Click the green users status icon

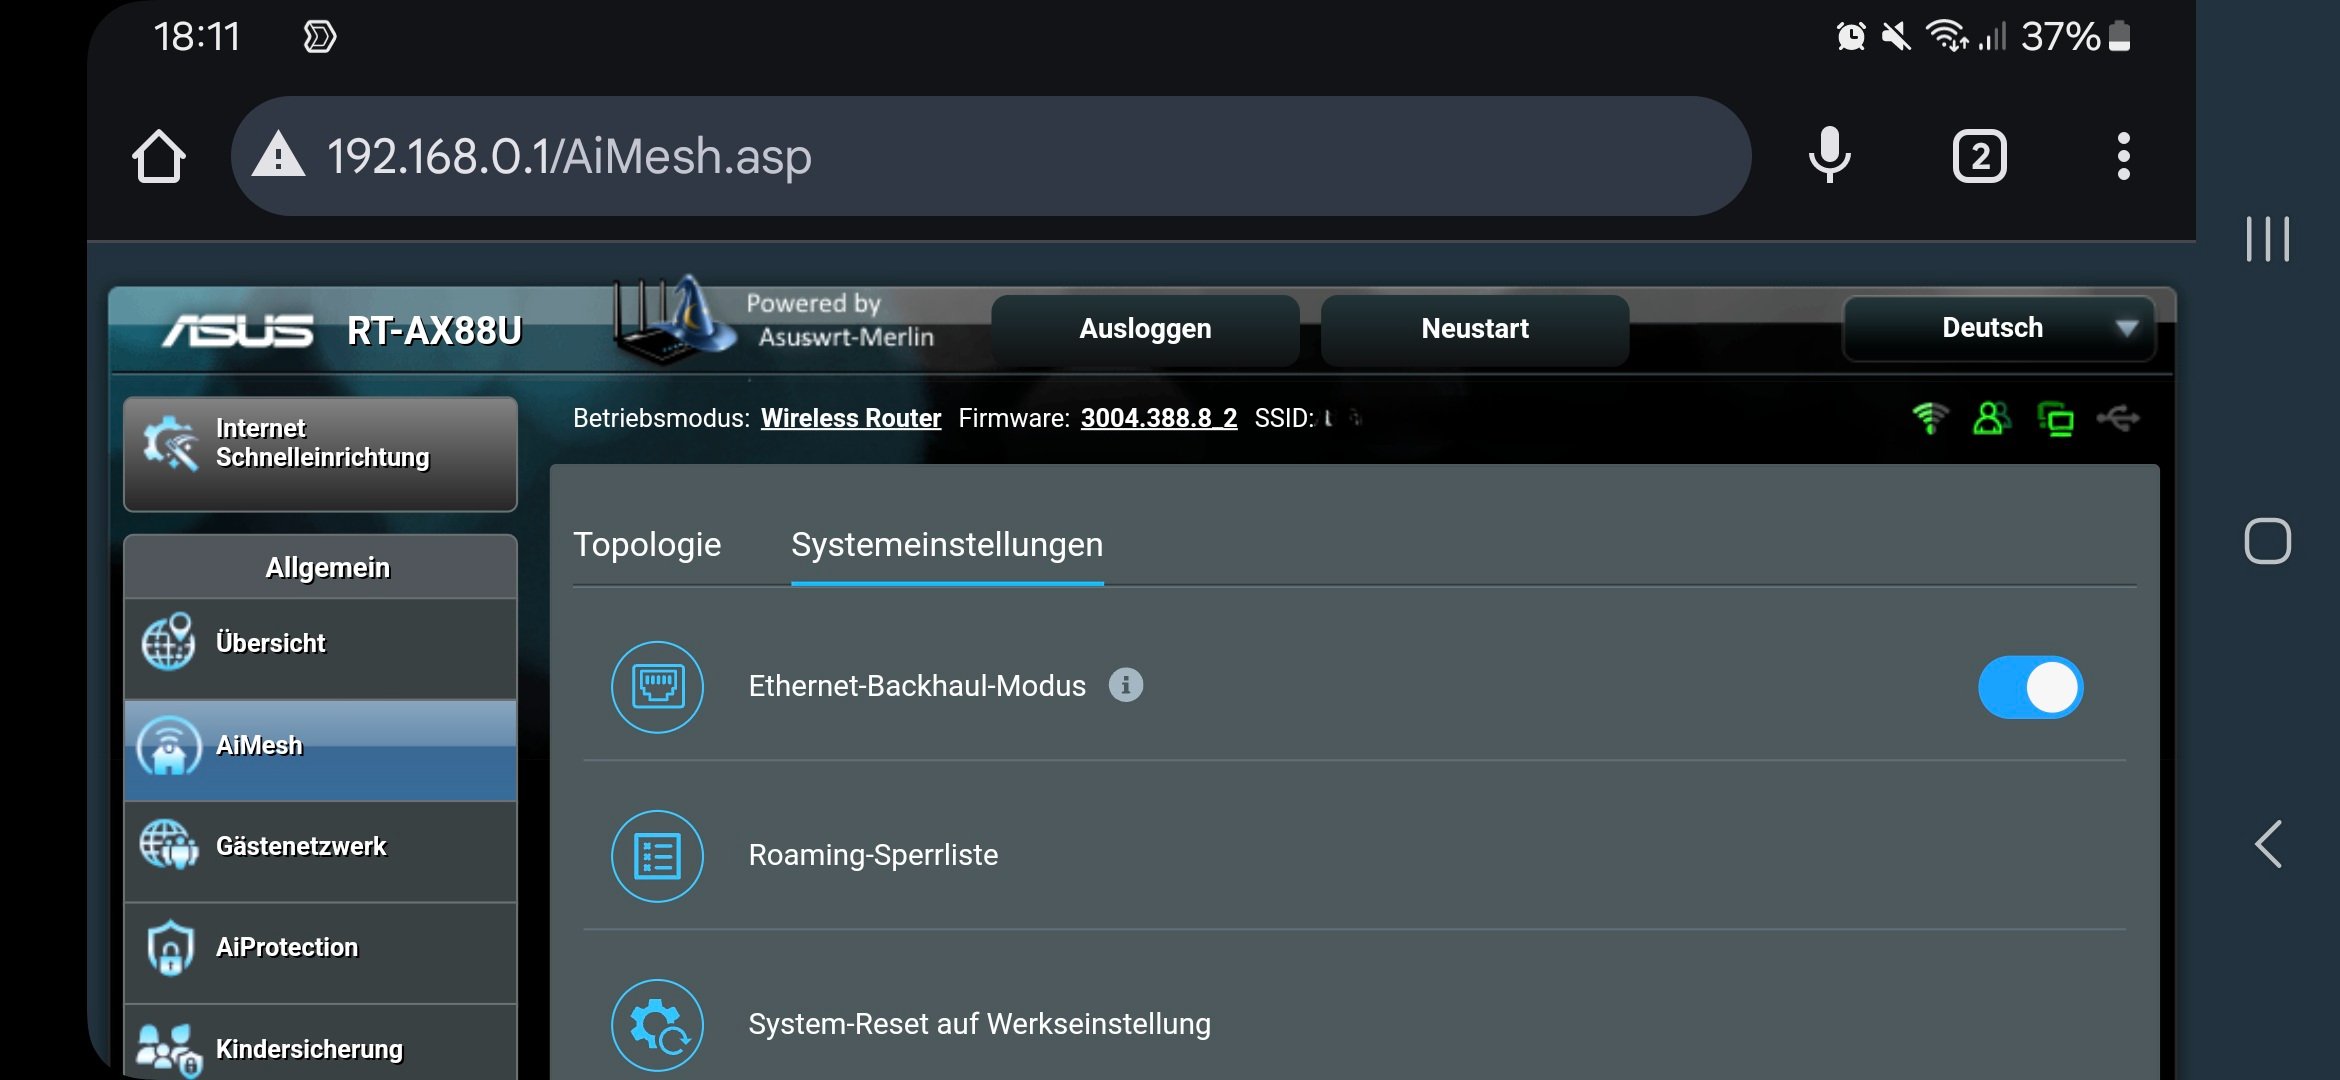[x=1991, y=418]
